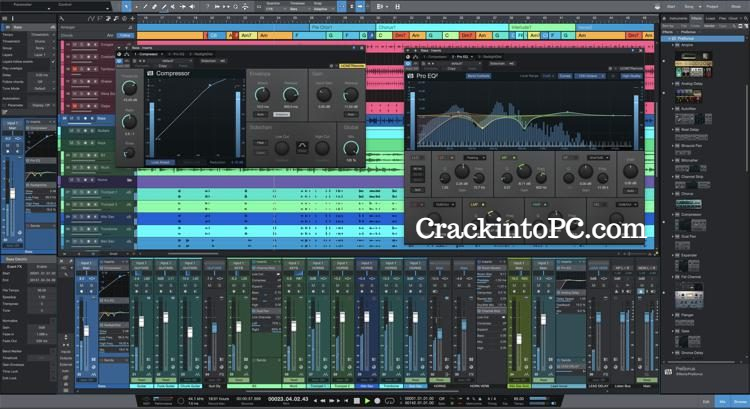750x409 pixels.
Task: Open the Edit view at bottom right
Action: point(706,402)
